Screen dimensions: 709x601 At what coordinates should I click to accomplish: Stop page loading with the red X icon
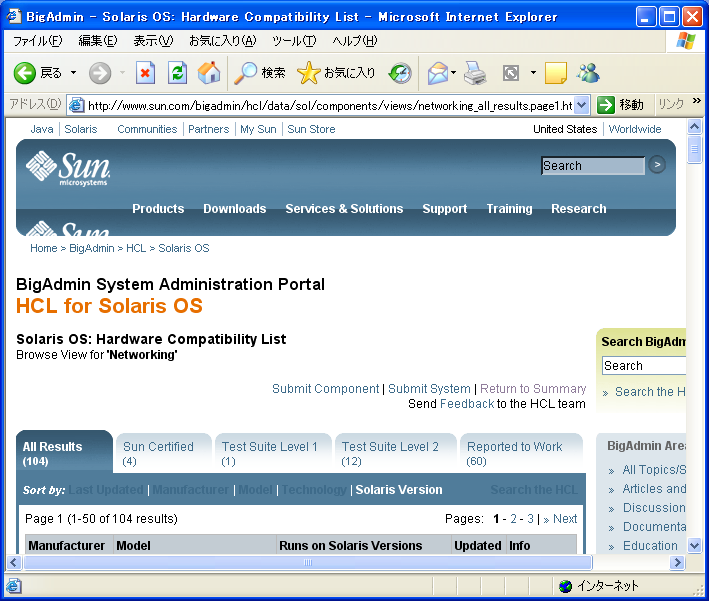(x=145, y=73)
